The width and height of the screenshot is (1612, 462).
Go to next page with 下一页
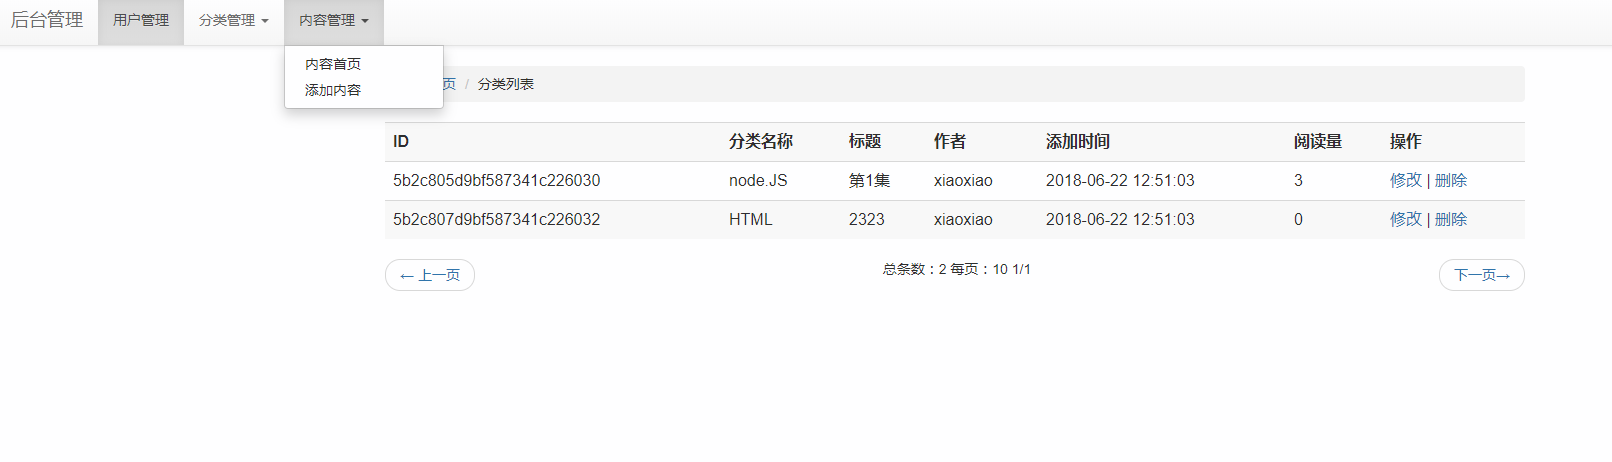pyautogui.click(x=1481, y=275)
